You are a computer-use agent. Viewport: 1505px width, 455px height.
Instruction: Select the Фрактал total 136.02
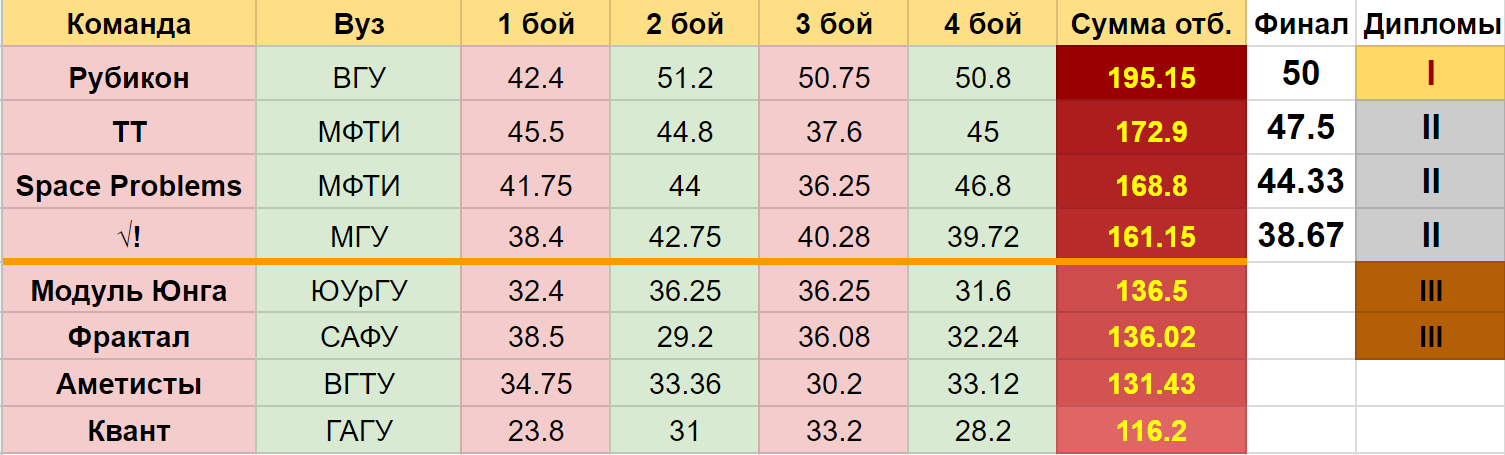1152,337
